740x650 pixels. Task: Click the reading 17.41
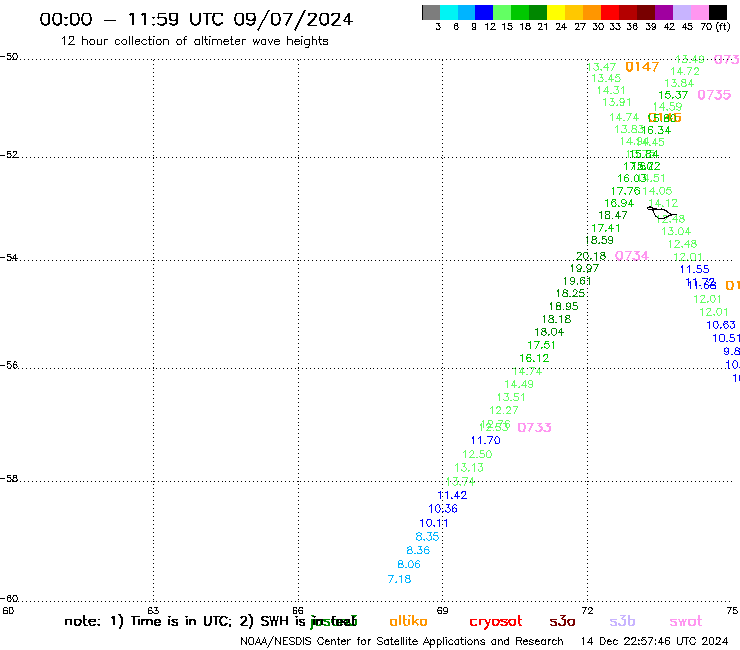pyautogui.click(x=606, y=228)
